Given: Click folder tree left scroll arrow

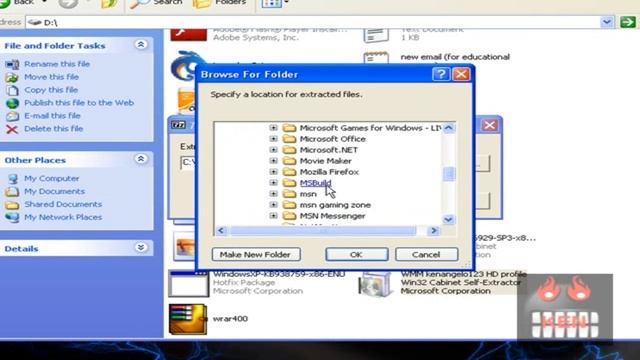Looking at the screenshot, I should click(x=221, y=231).
